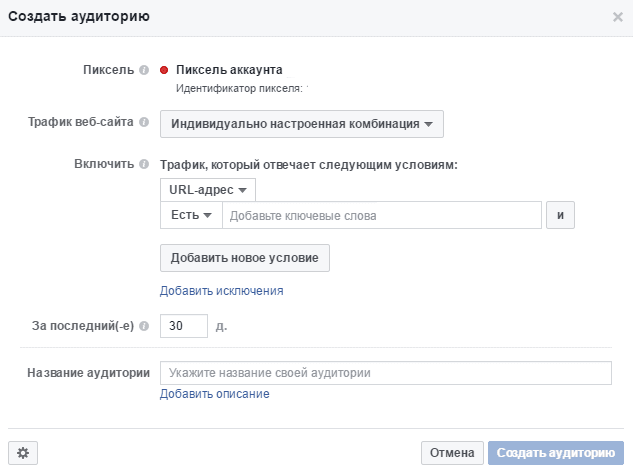This screenshot has height=472, width=633.
Task: Click the info icon next to За последний(-е)
Action: click(144, 326)
